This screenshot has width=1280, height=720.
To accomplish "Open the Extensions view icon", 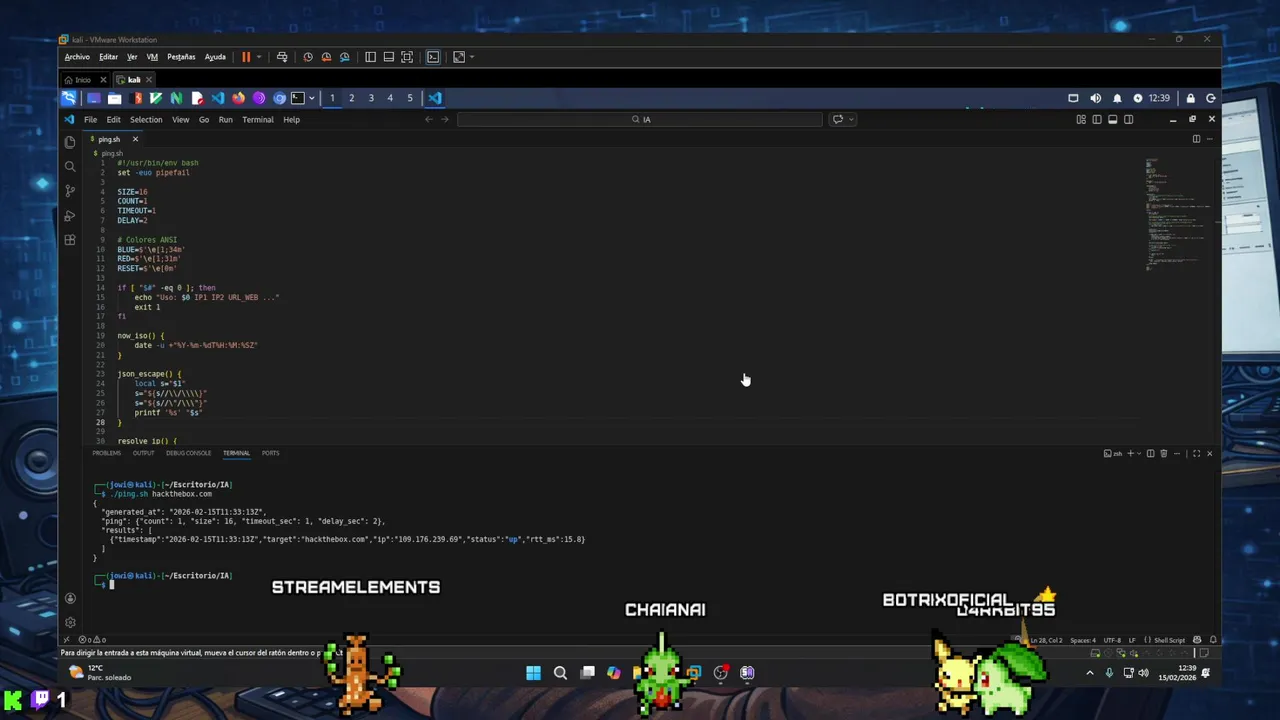I will tap(69, 240).
